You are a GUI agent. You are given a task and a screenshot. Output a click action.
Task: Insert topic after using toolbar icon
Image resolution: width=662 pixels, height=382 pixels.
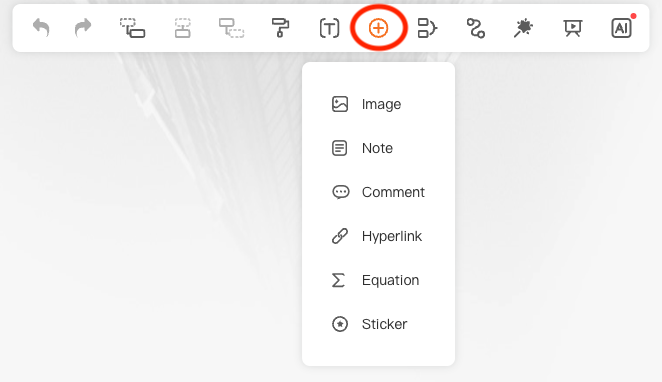[x=182, y=28]
